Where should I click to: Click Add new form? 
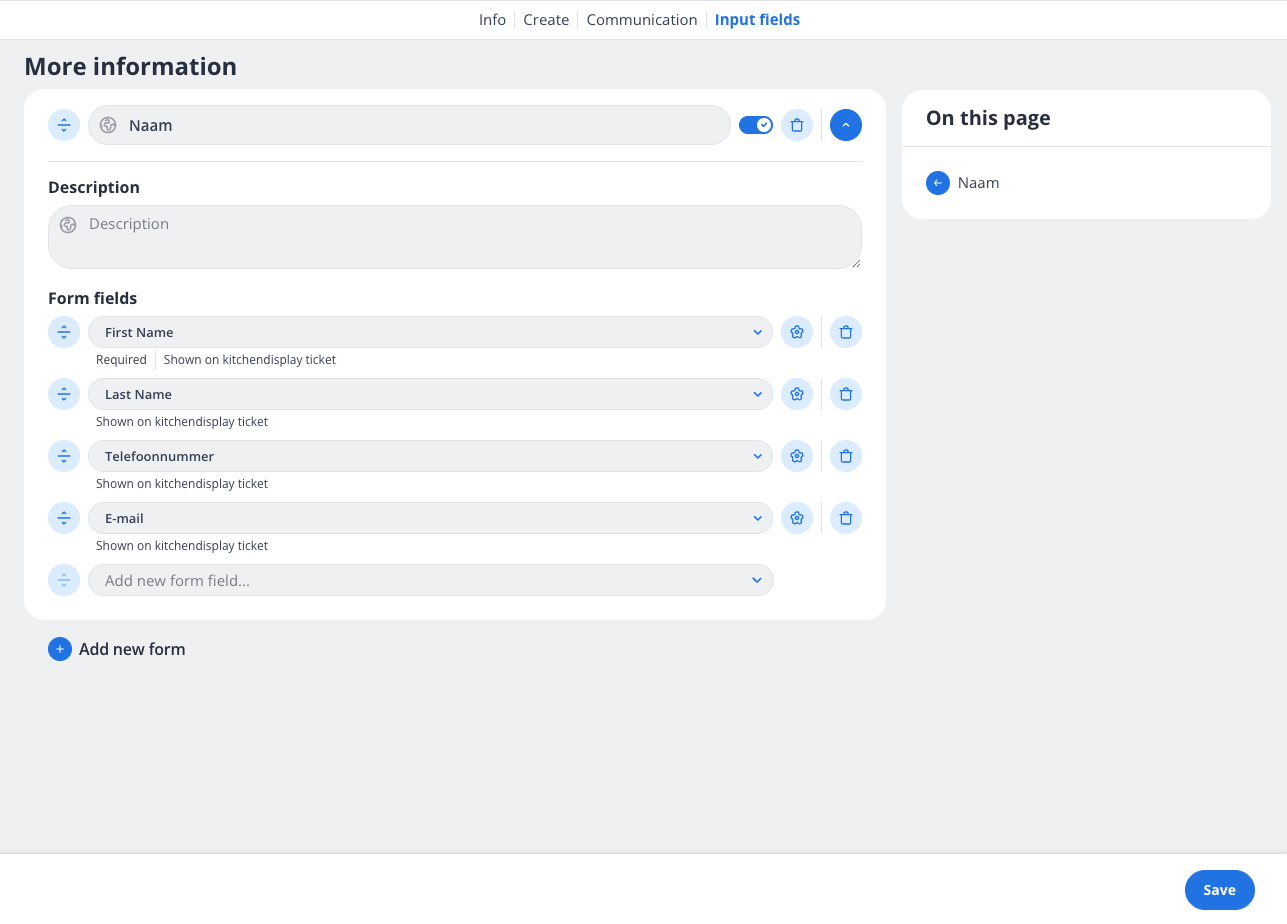(116, 648)
